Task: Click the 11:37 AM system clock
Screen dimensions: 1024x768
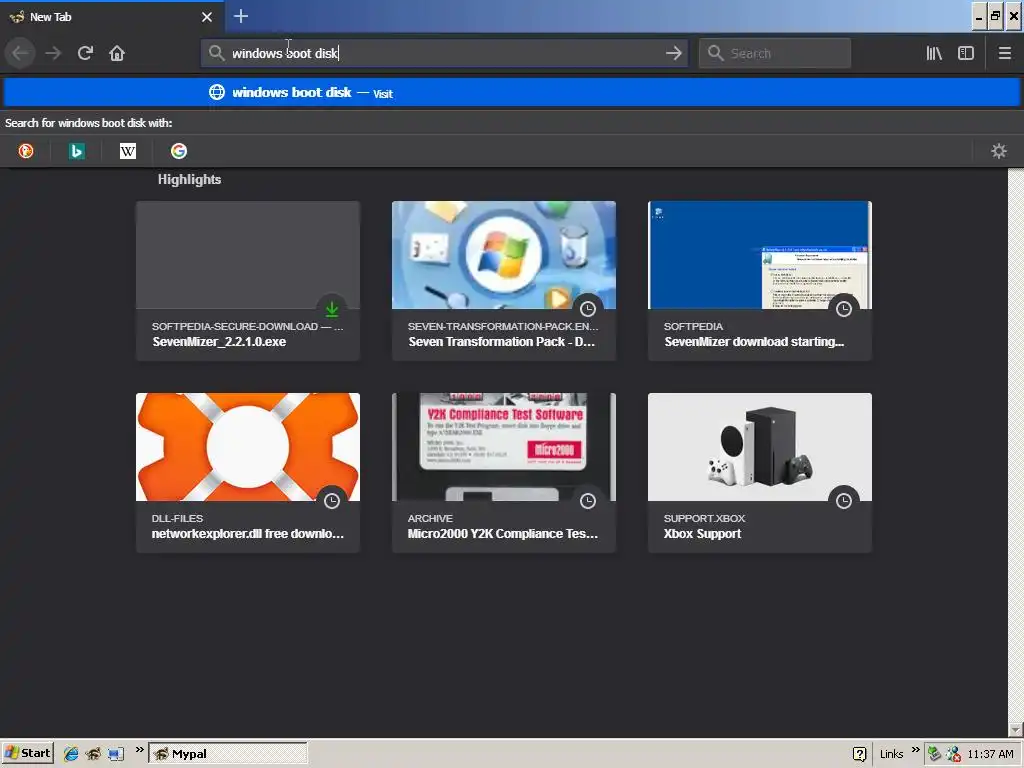Action: pos(990,754)
